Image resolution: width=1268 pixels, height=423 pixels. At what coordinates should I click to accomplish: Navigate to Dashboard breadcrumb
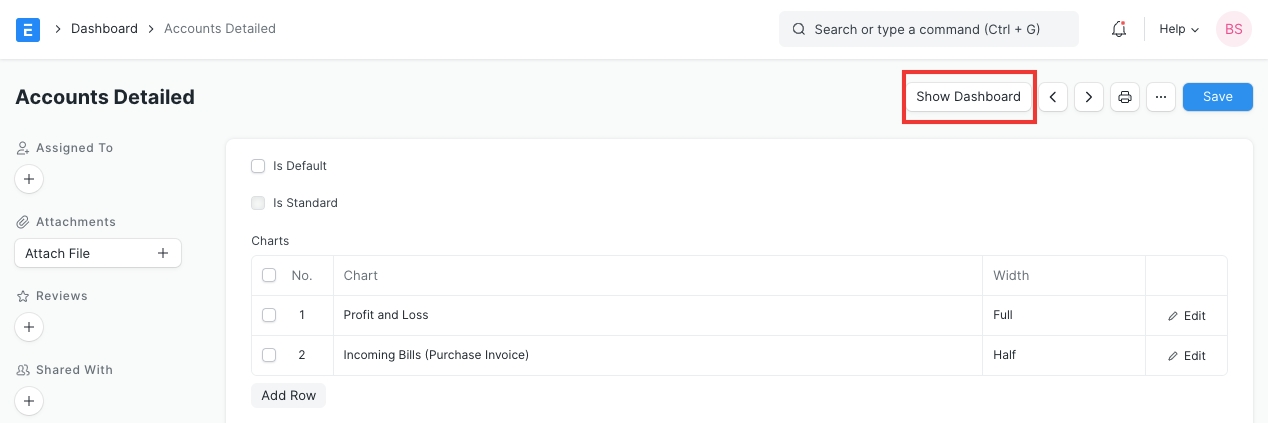coord(104,29)
